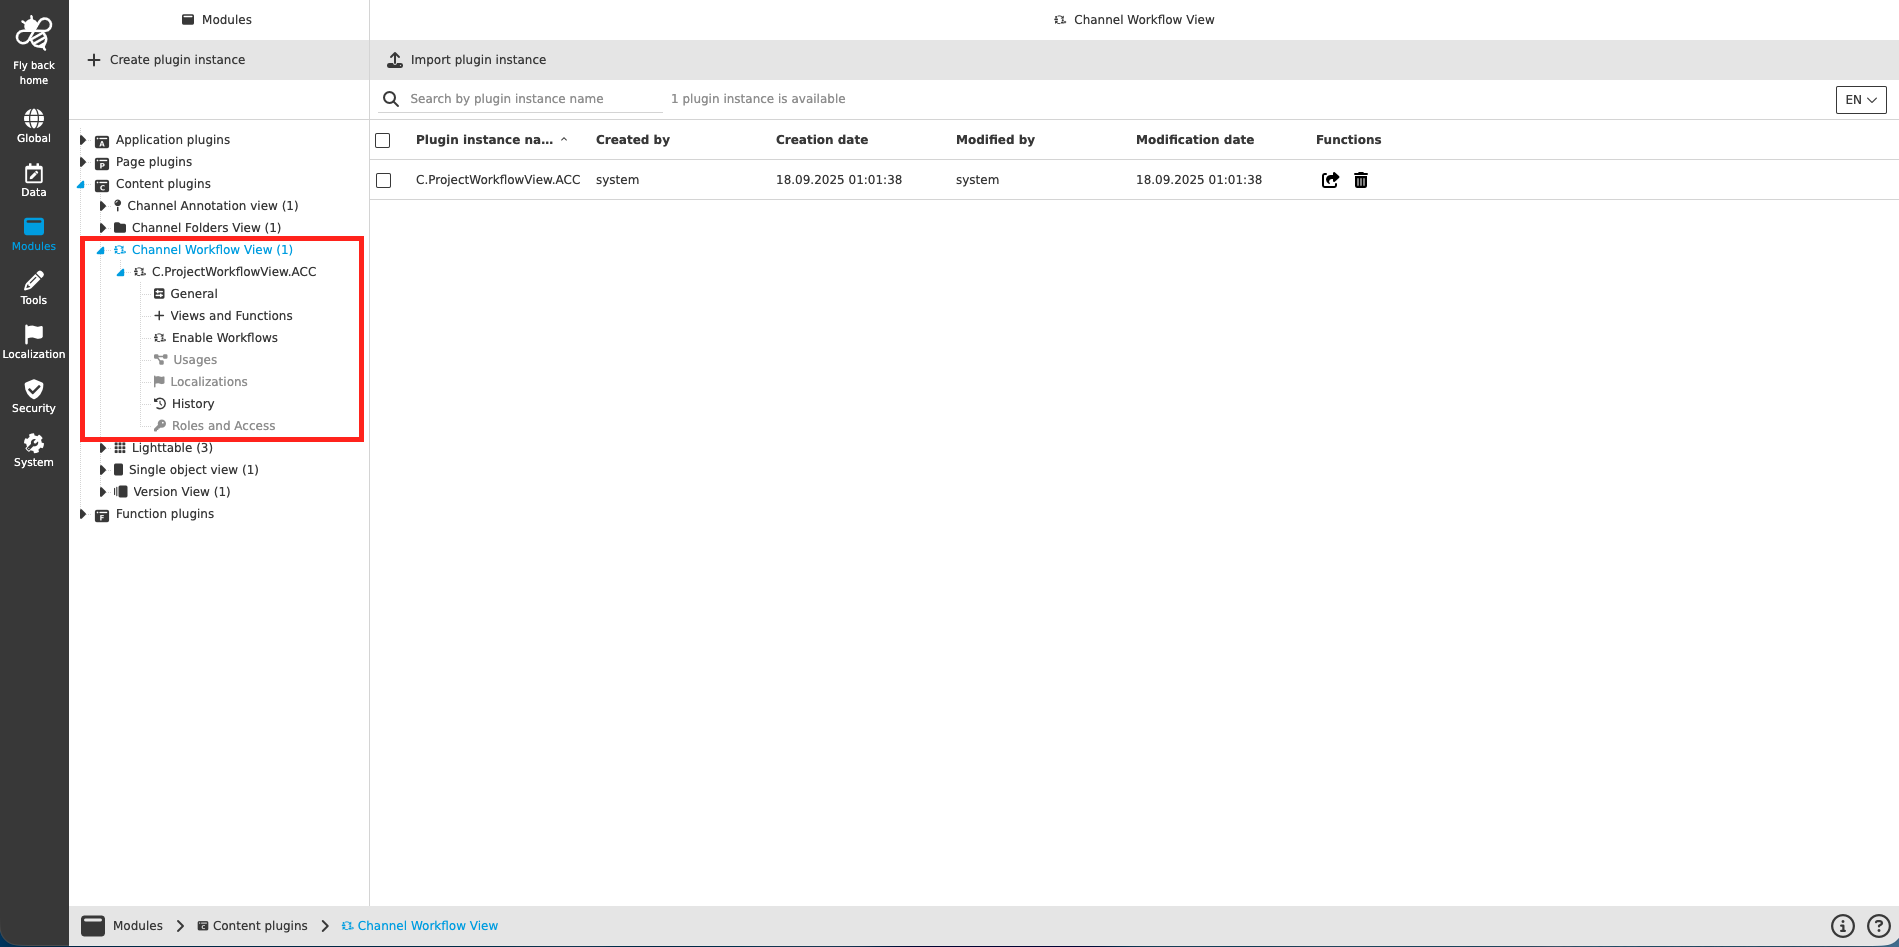Select the Modules breadcrumb item
Viewport: 1899px width, 947px height.
pos(137,925)
